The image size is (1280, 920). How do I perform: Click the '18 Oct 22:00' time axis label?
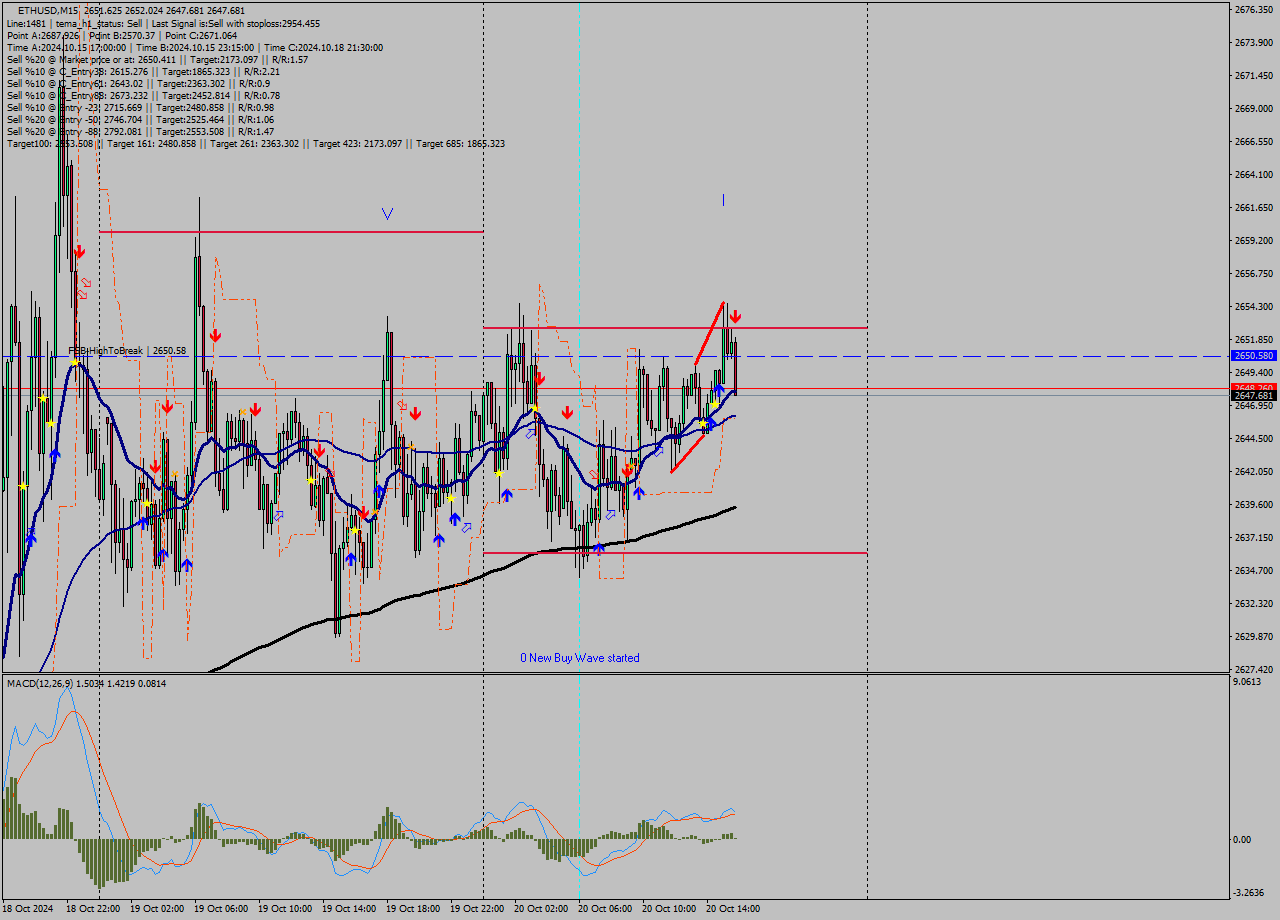(x=93, y=909)
